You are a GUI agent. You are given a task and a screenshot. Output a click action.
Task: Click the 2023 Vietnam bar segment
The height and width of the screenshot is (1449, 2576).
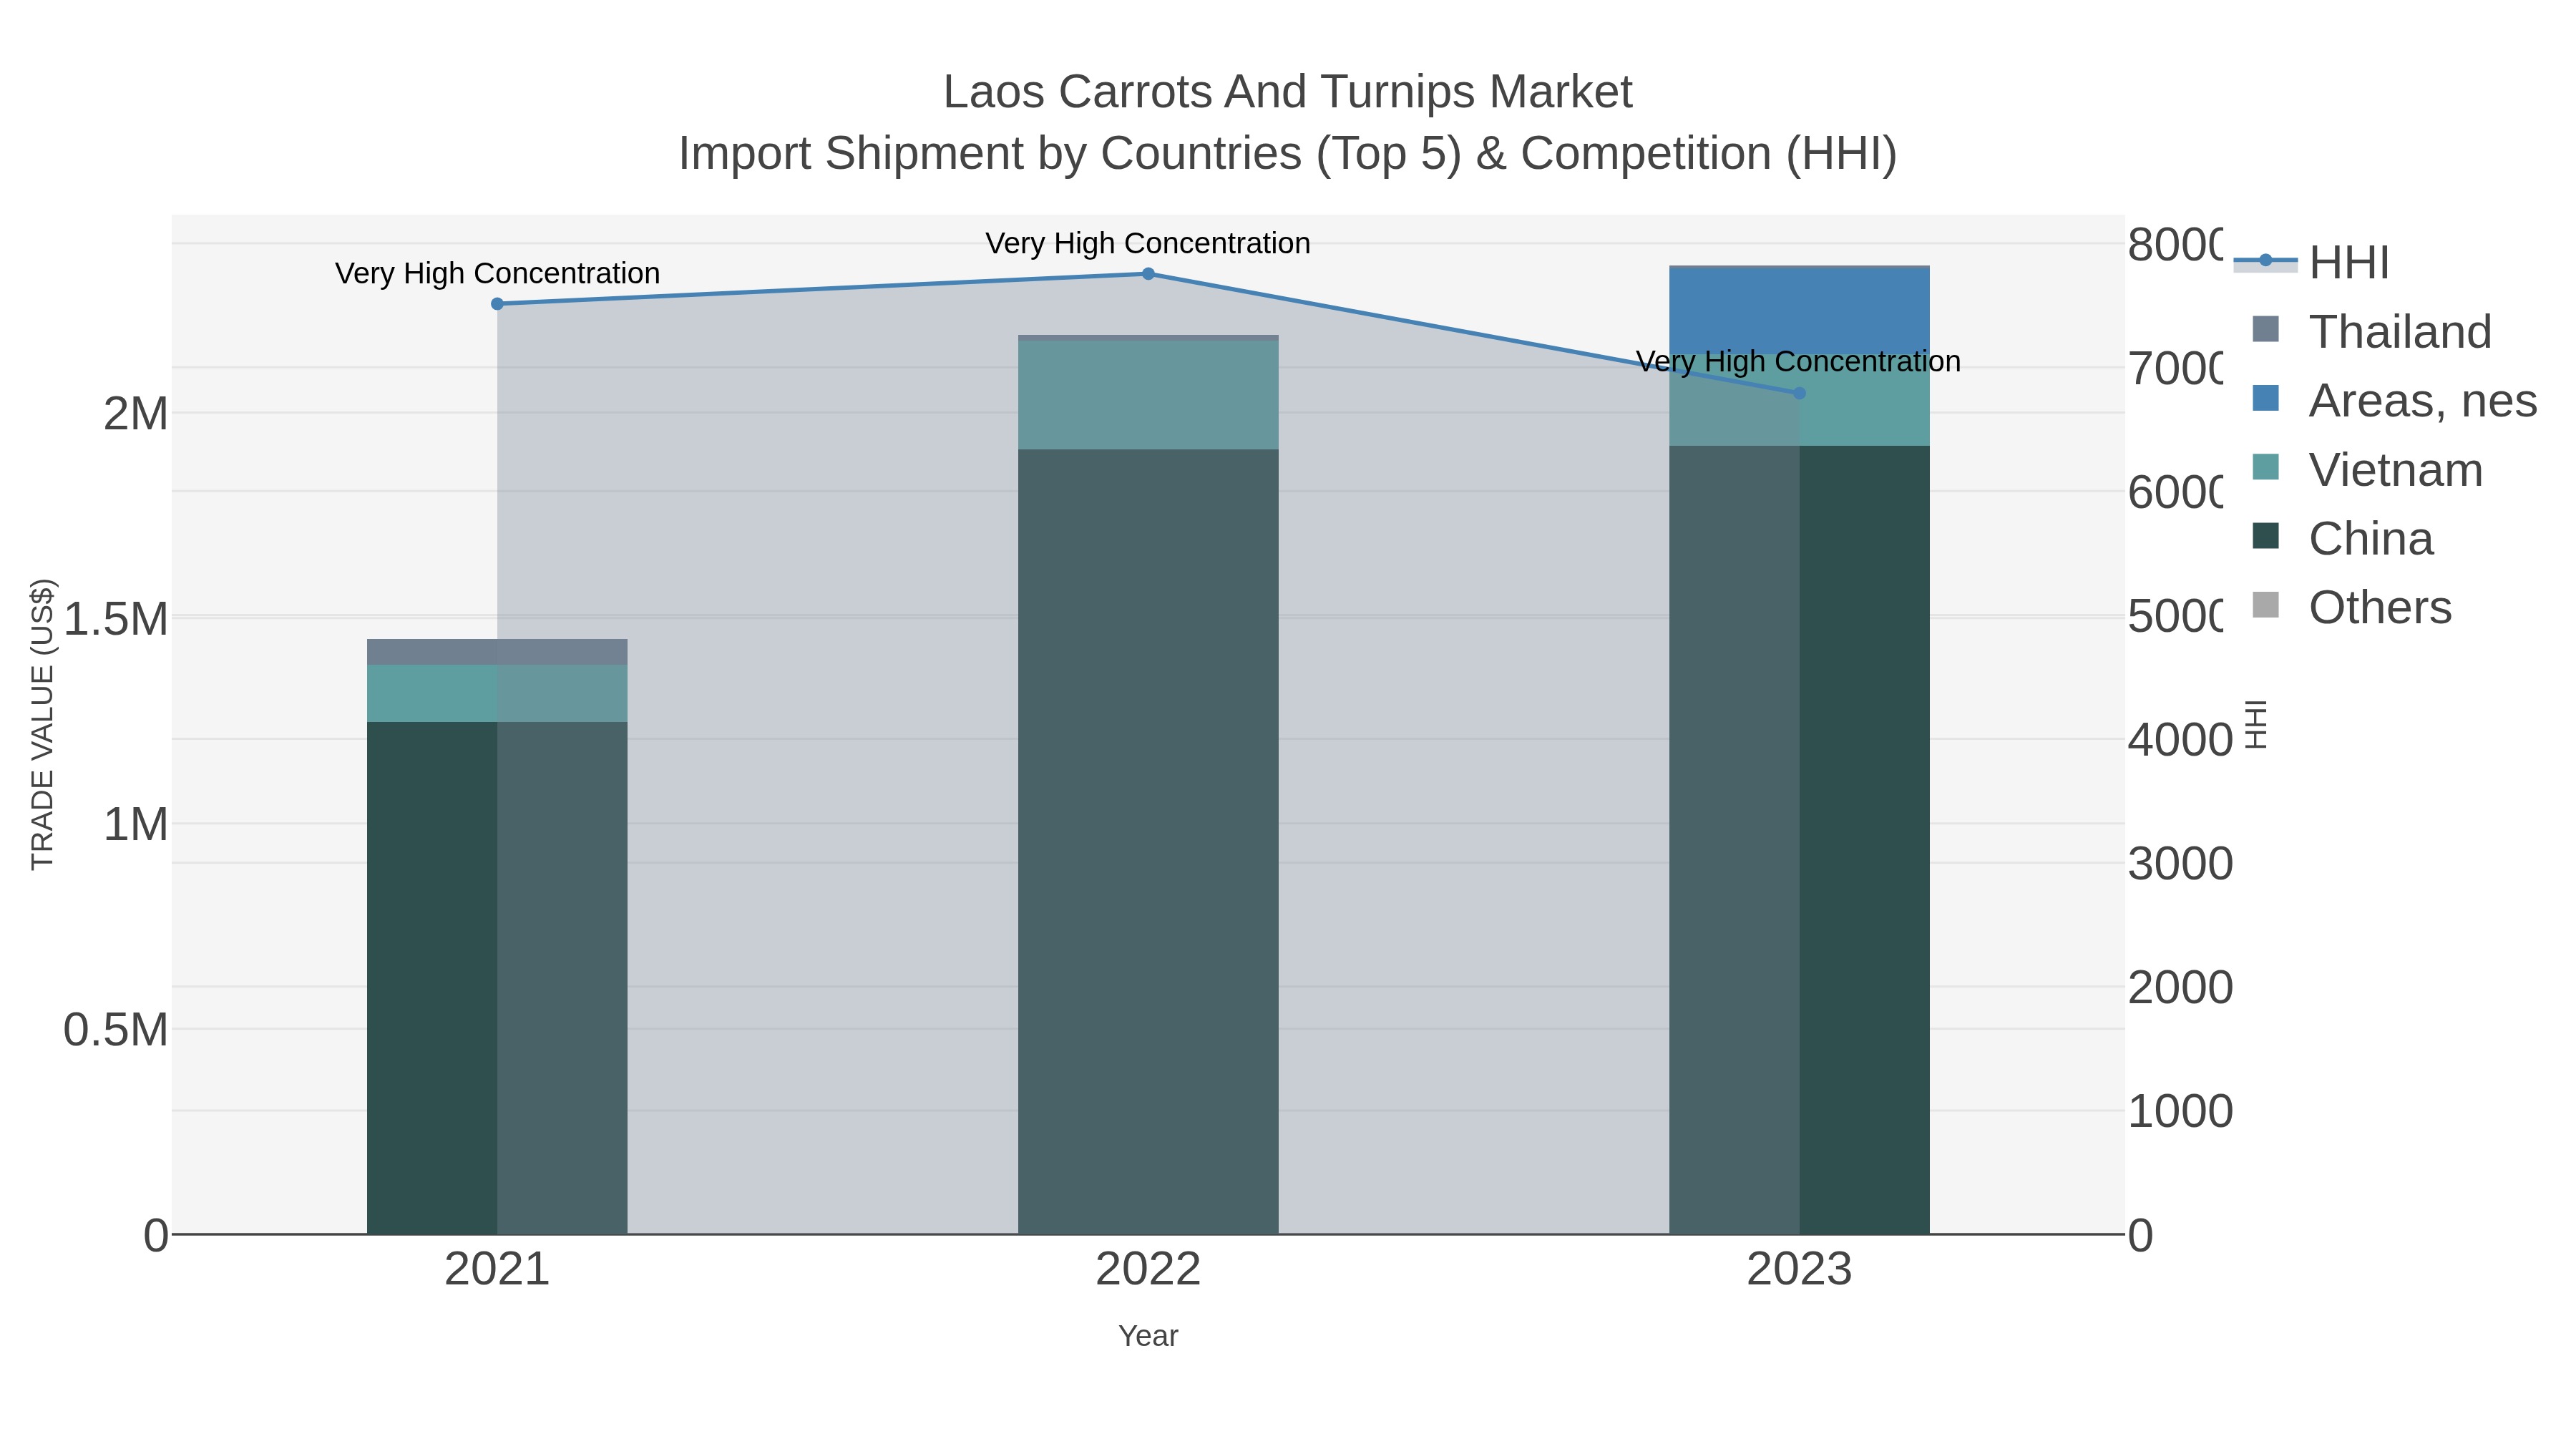pos(1799,400)
